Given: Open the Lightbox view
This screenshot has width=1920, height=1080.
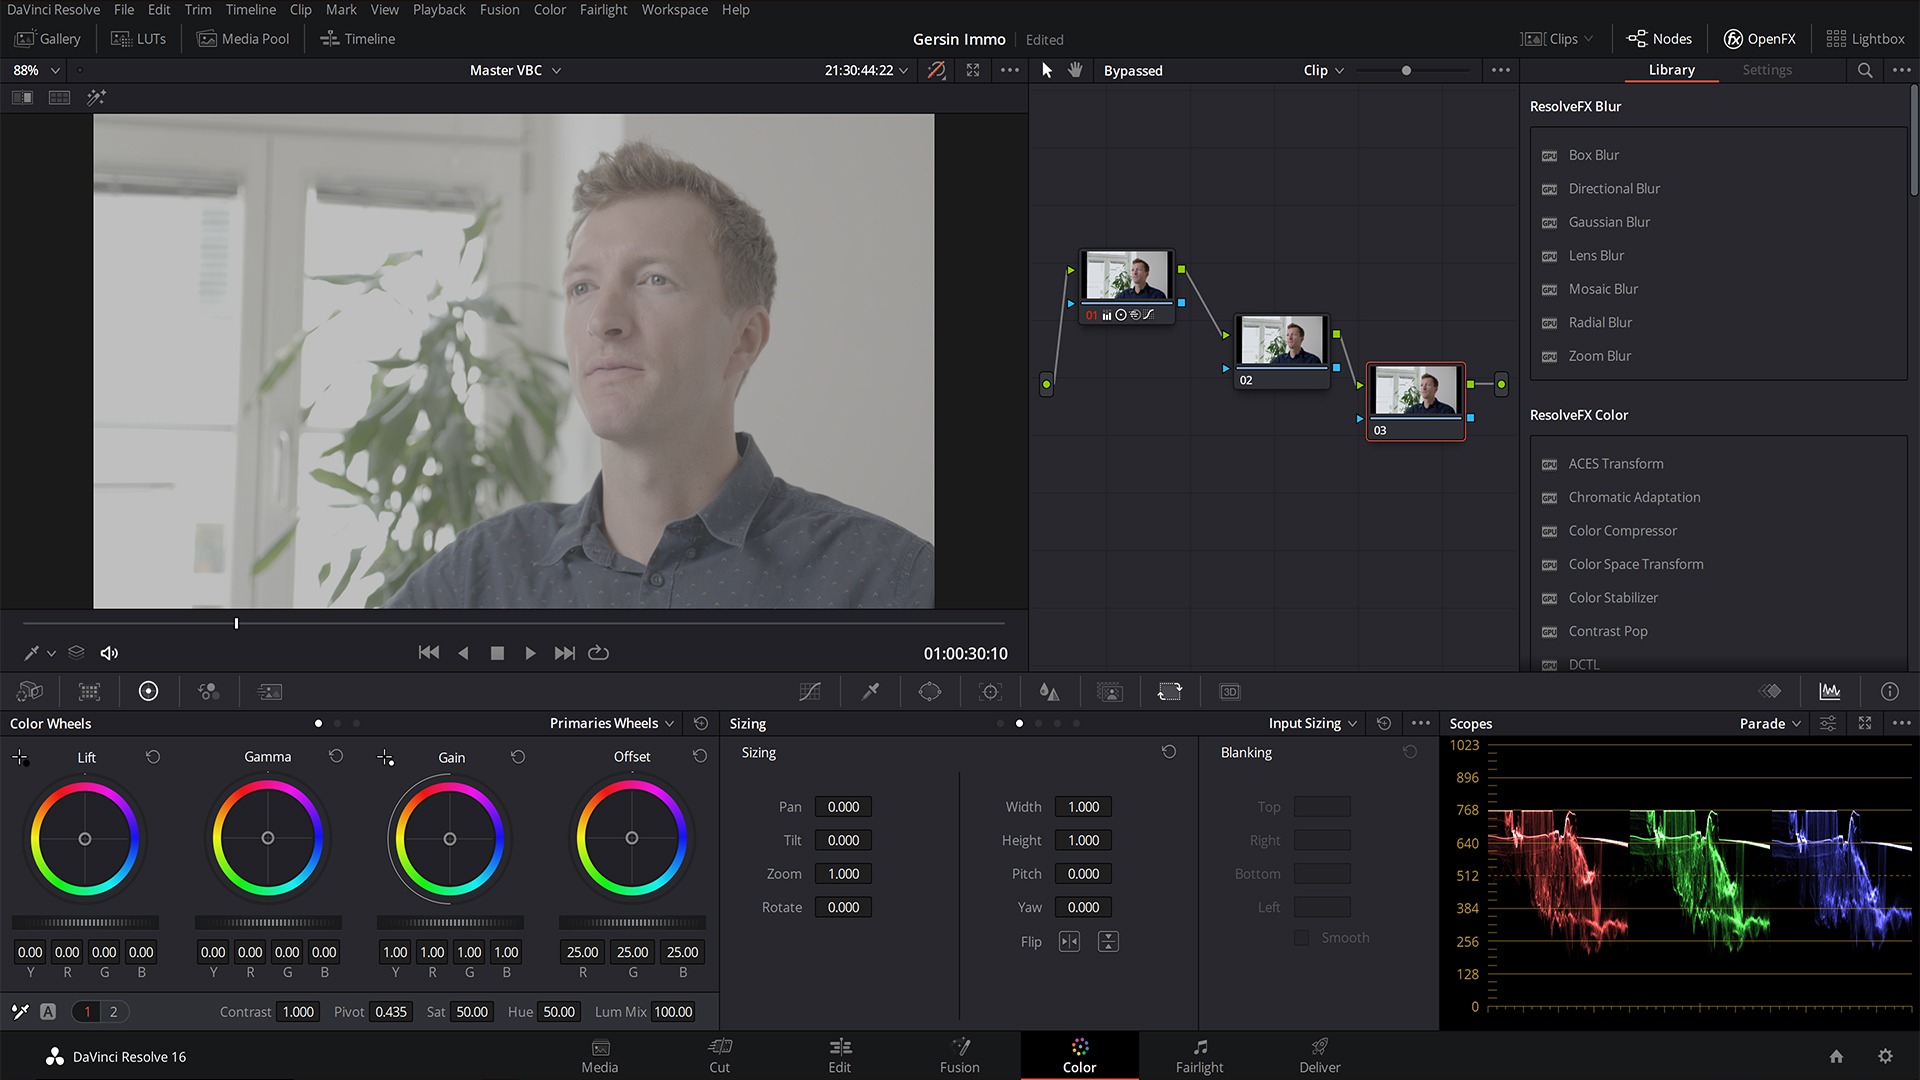Looking at the screenshot, I should (x=1866, y=38).
